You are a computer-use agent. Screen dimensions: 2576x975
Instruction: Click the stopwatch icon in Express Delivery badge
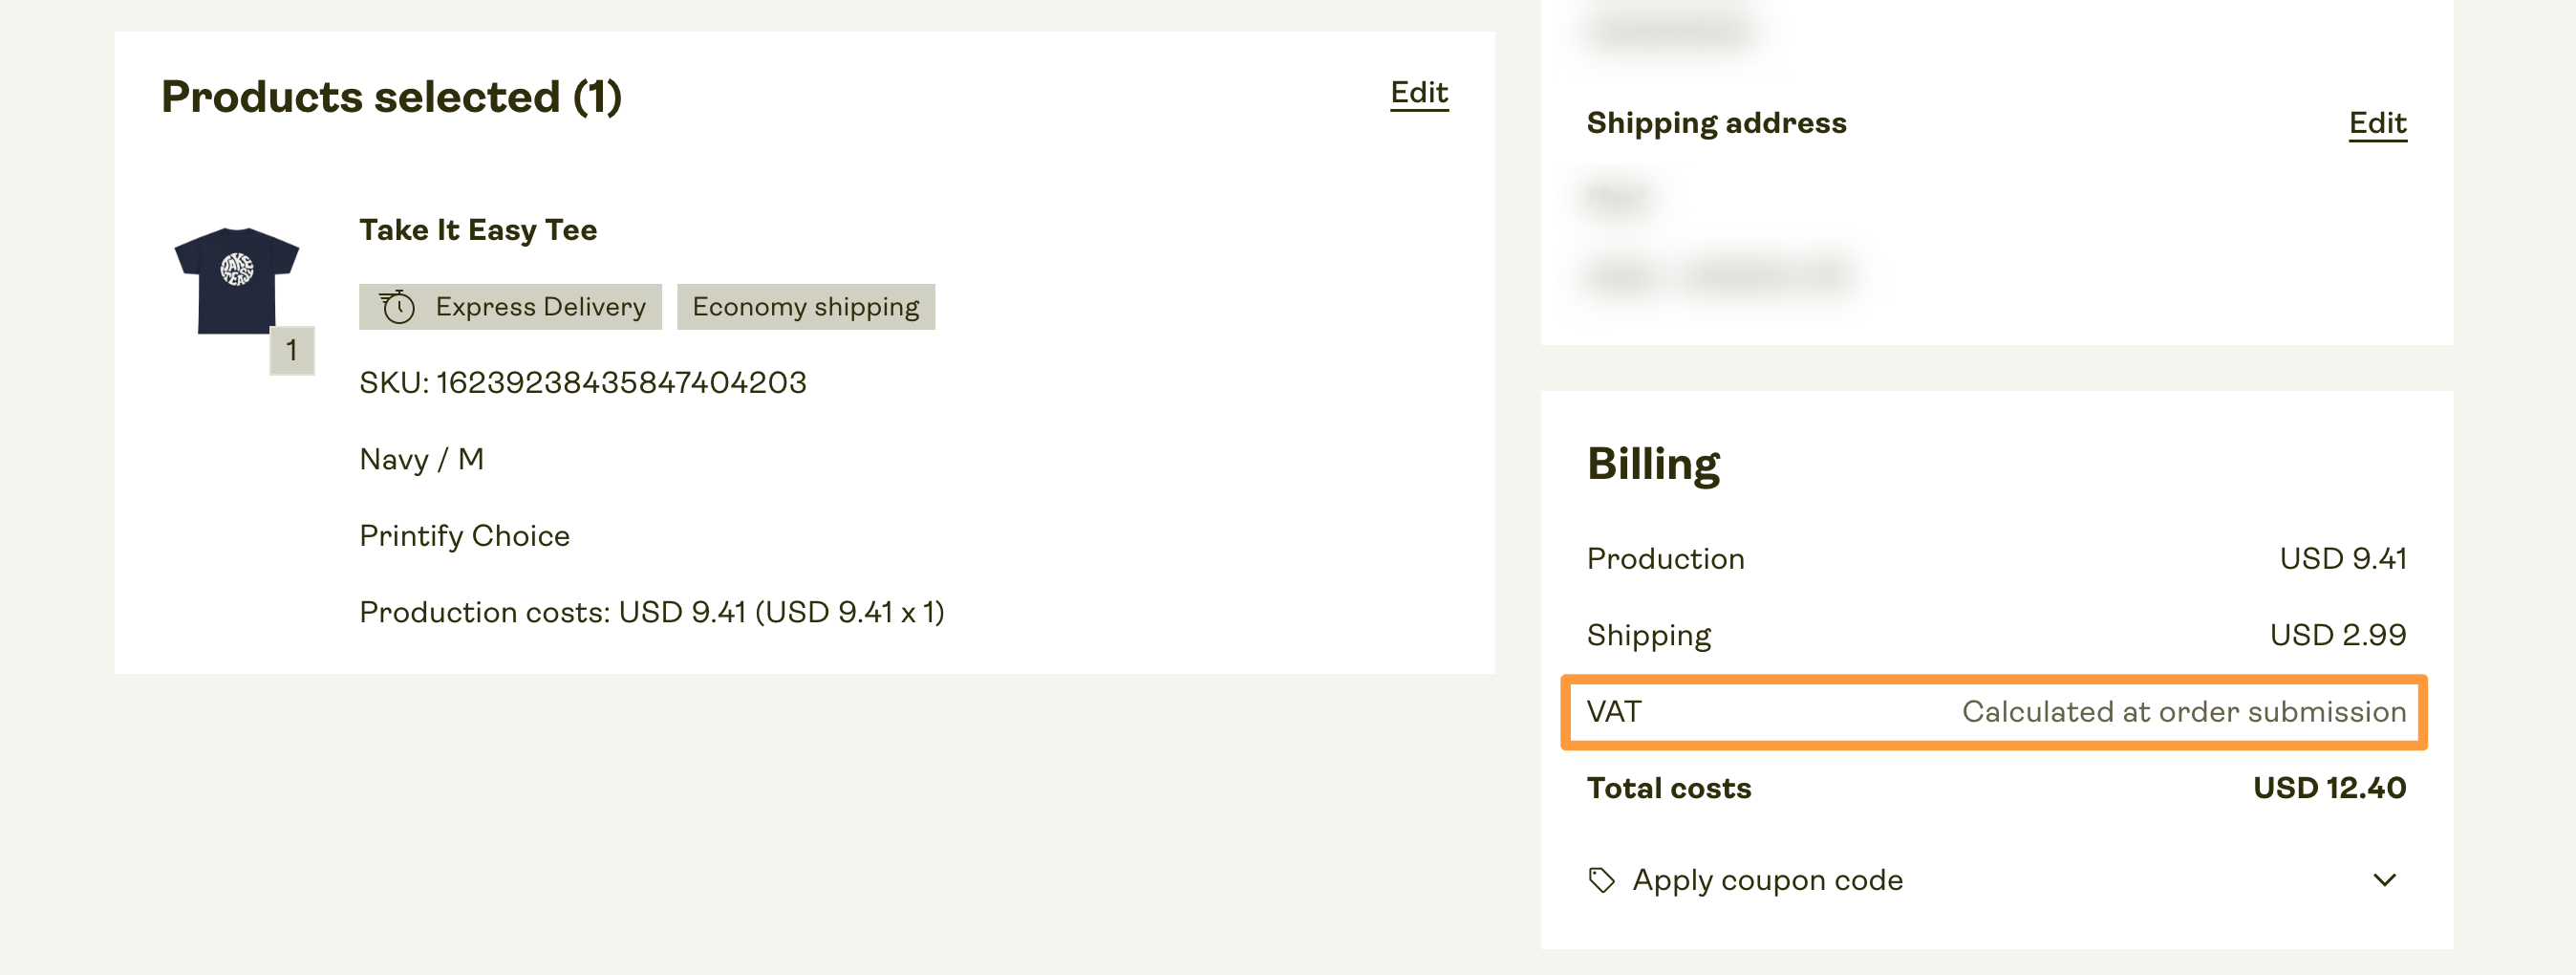pyautogui.click(x=397, y=306)
